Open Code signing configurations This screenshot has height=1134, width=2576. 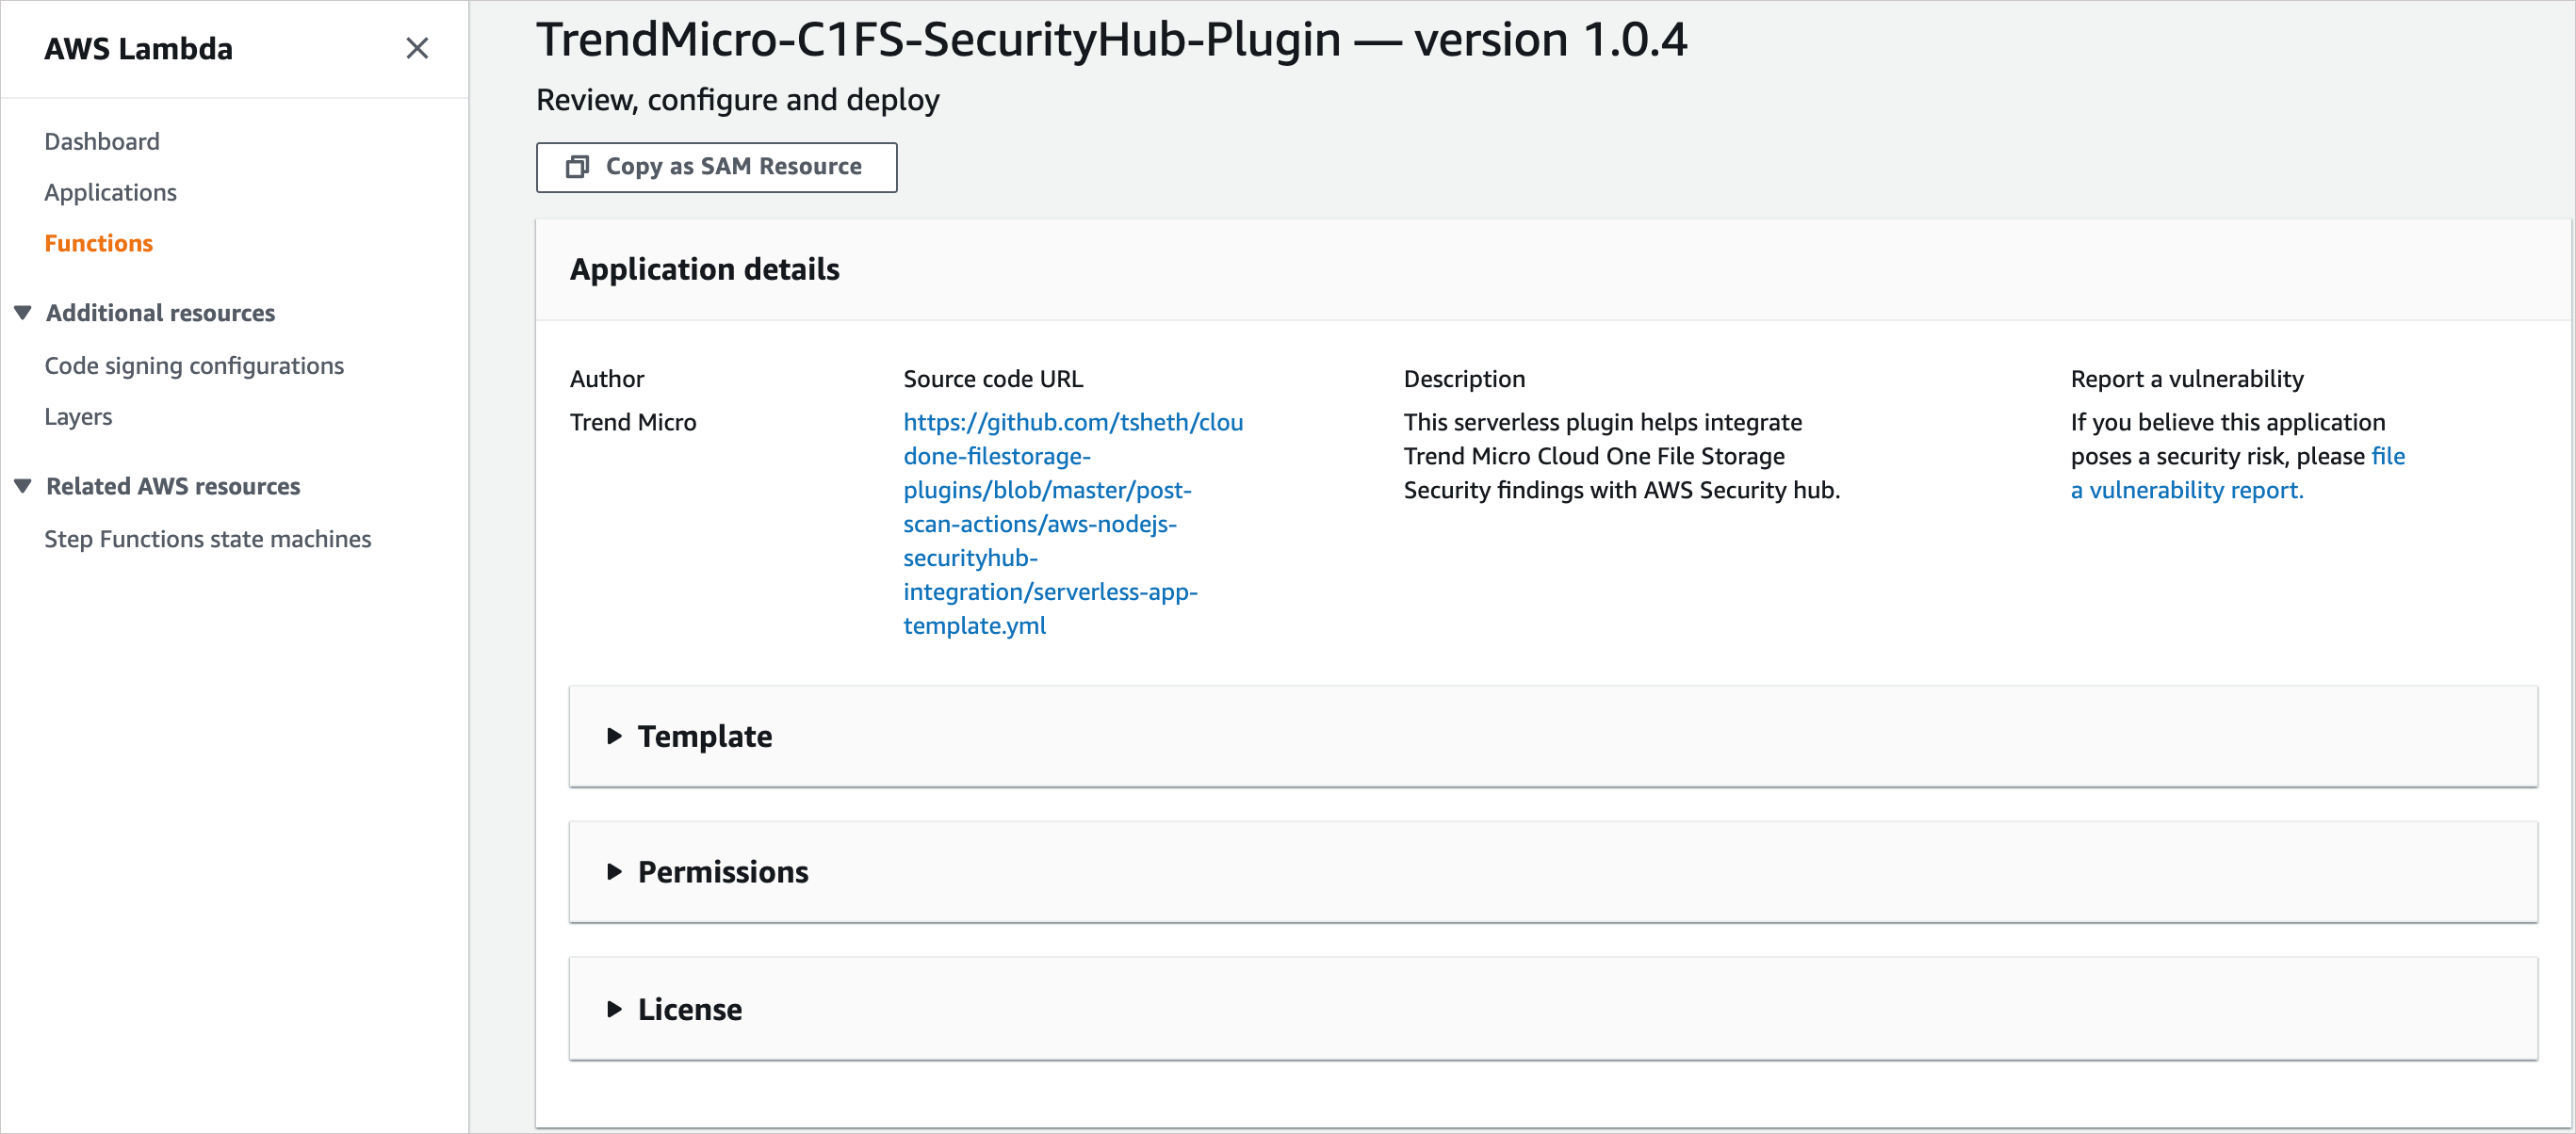[x=194, y=366]
